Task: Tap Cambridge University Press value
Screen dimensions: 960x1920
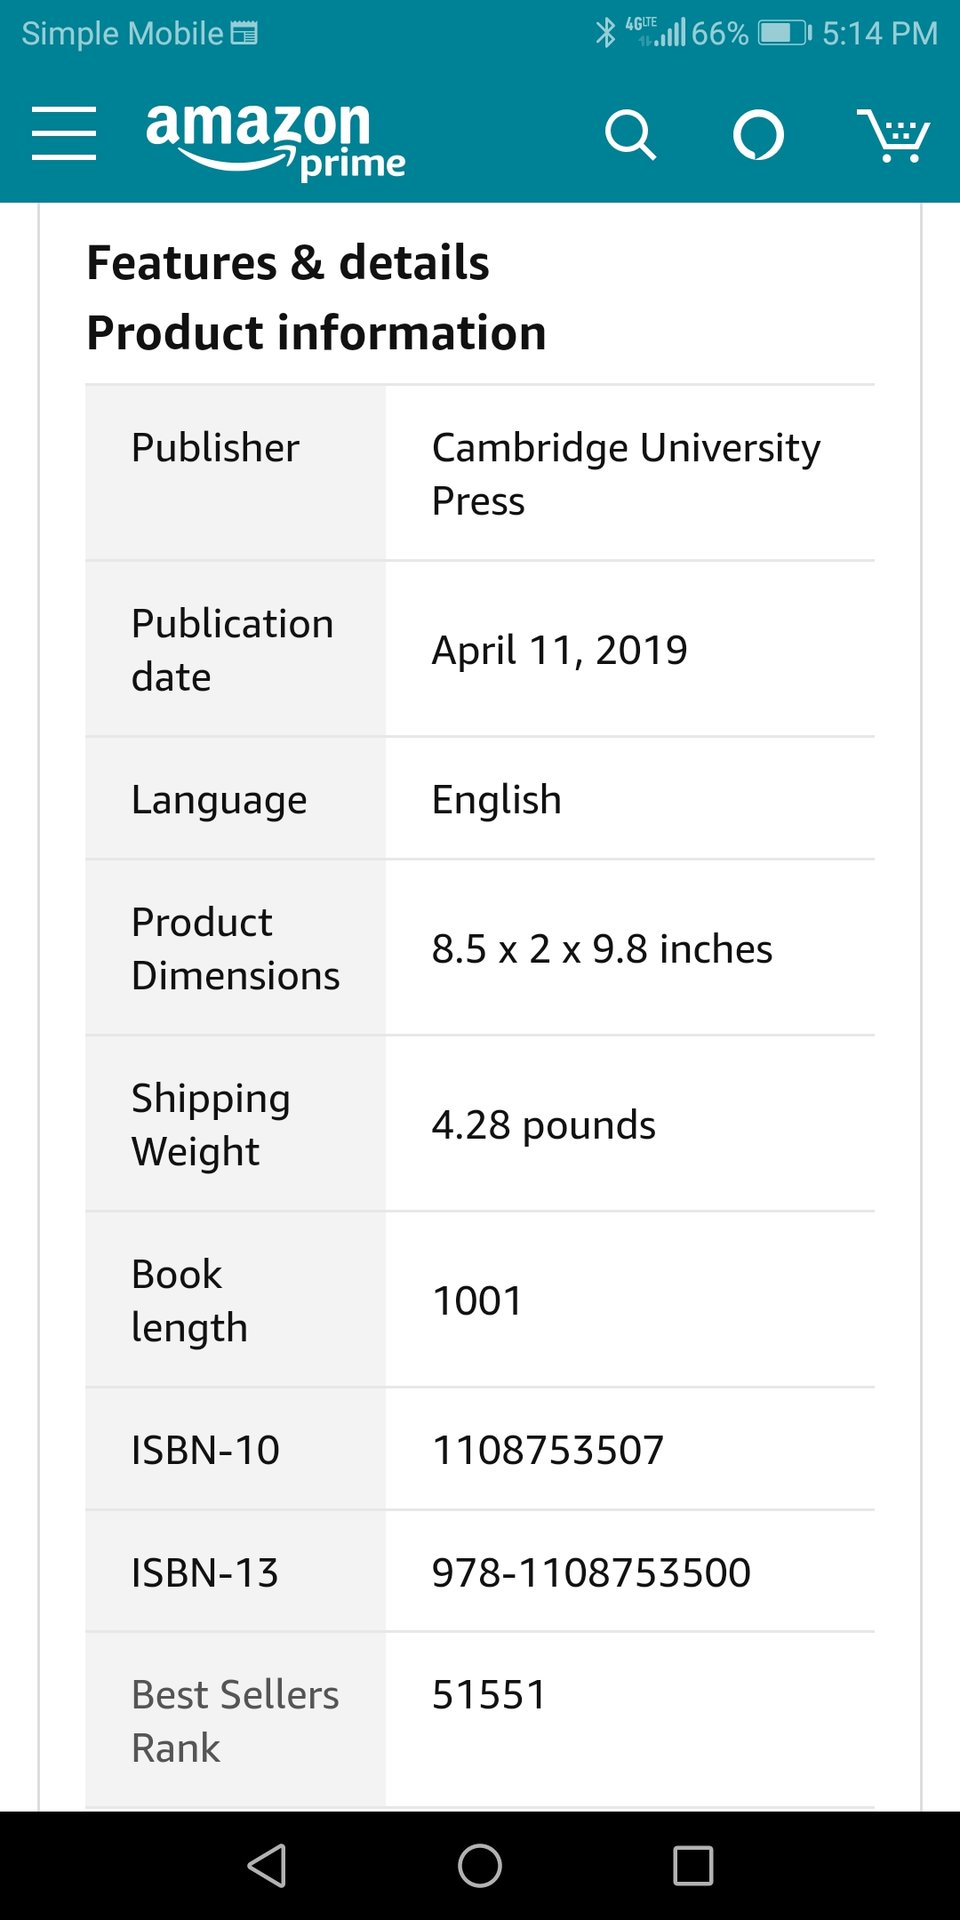Action: (x=626, y=474)
